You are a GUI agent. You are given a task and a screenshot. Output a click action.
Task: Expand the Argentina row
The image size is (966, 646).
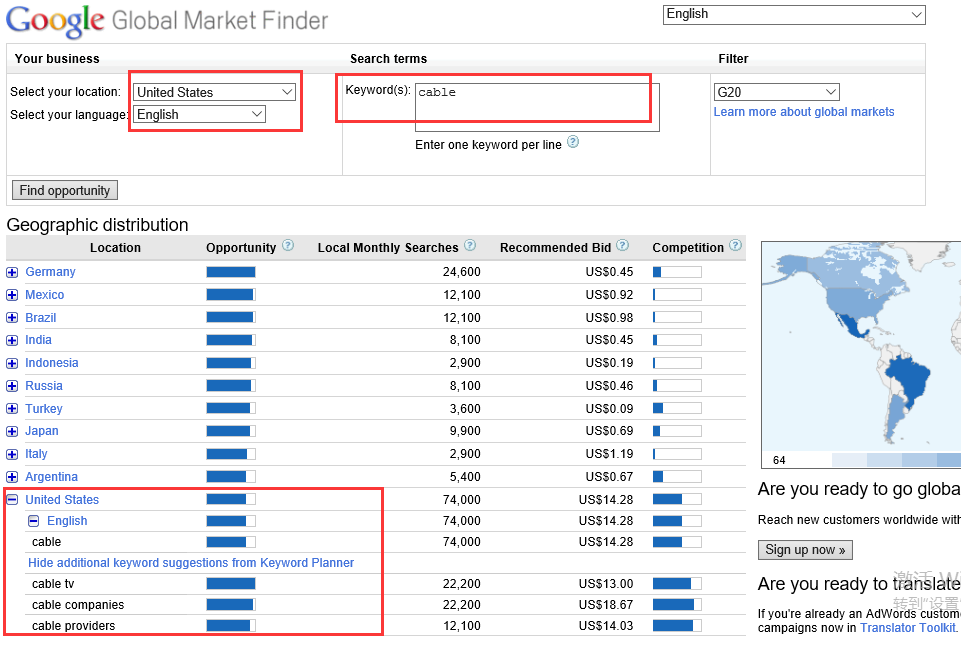click(12, 477)
